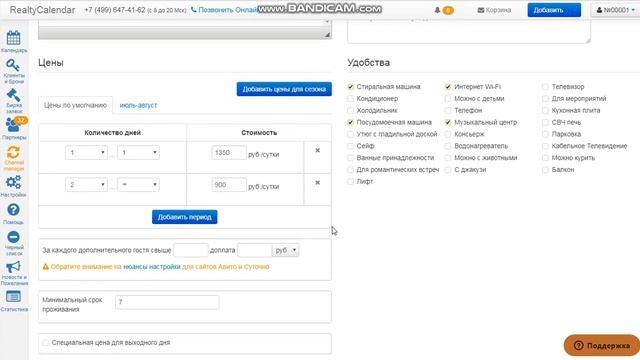This screenshot has height=360, width=640.
Task: Open the Поддержка support button
Action: 602,345
